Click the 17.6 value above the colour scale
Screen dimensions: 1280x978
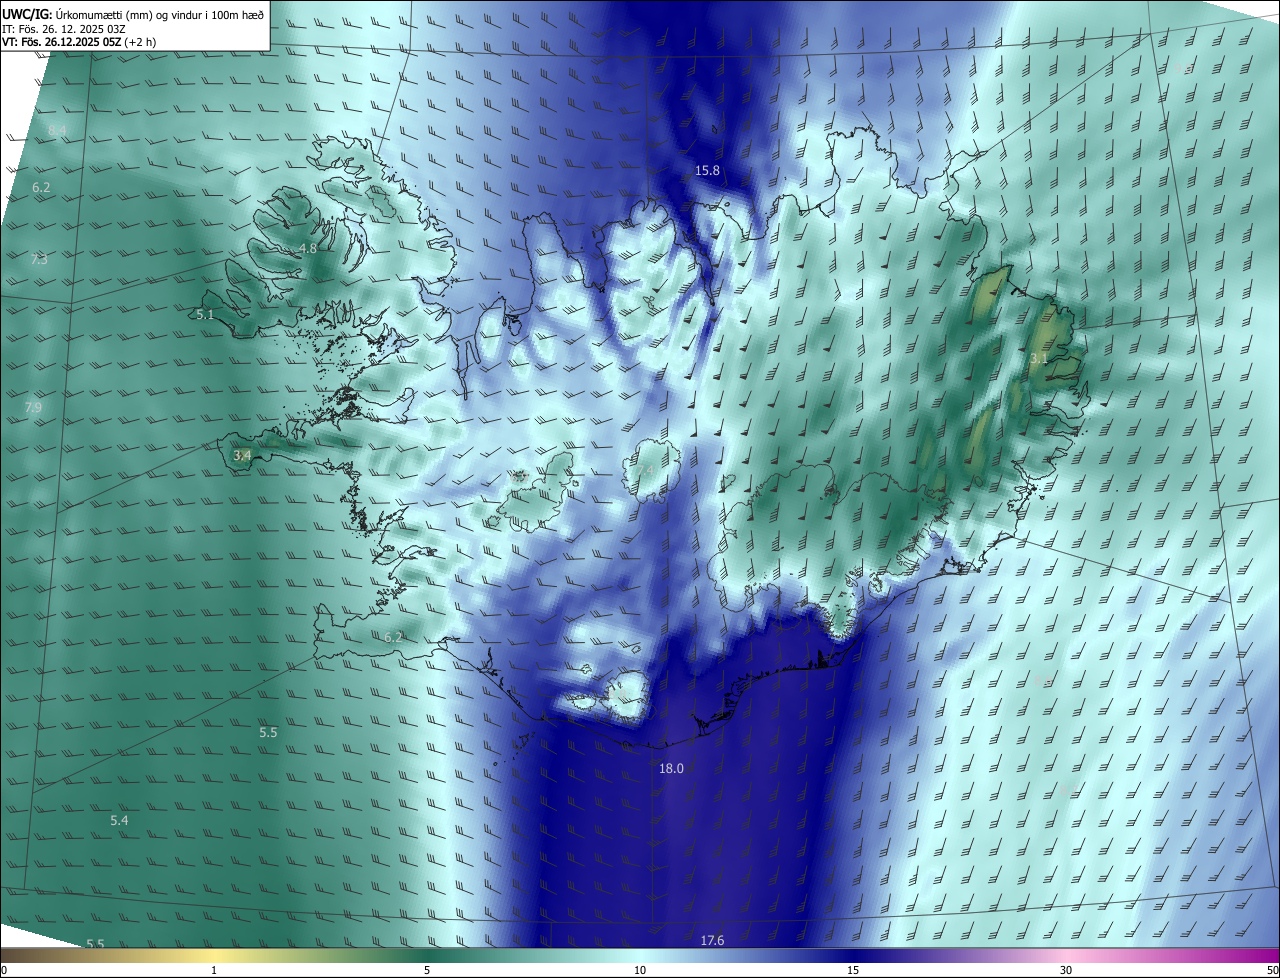click(712, 941)
